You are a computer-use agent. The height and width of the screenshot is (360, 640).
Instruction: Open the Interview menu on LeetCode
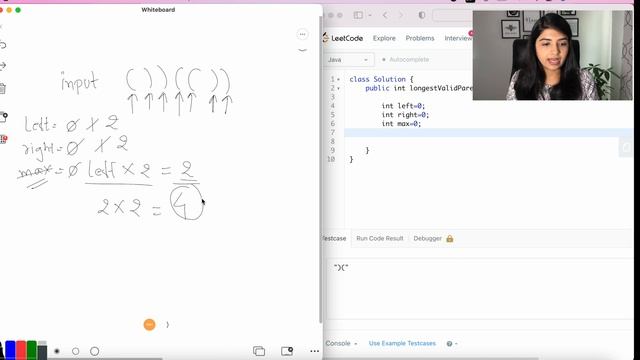(458, 38)
